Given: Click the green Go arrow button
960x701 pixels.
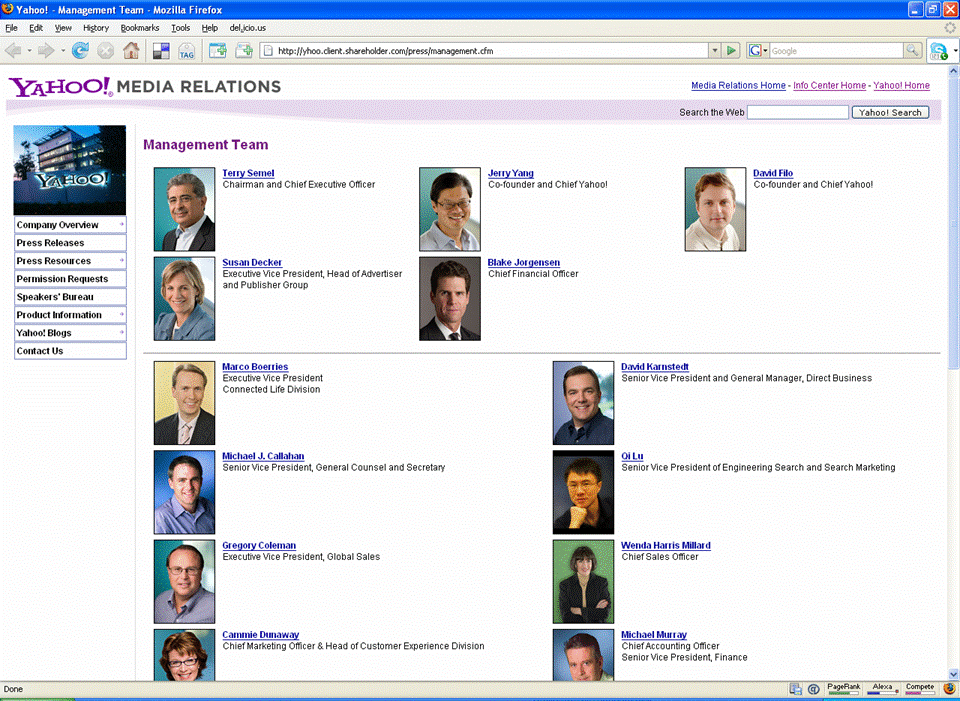Looking at the screenshot, I should (x=732, y=50).
